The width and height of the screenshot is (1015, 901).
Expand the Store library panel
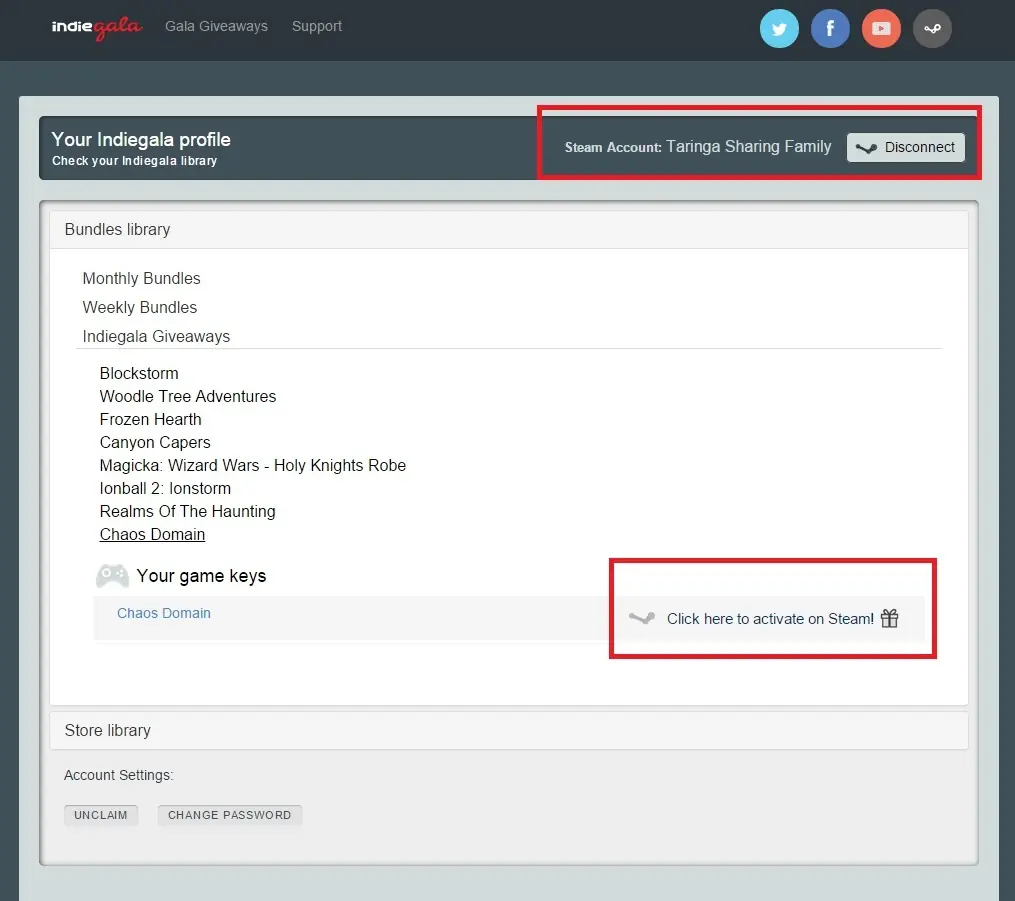[x=107, y=730]
